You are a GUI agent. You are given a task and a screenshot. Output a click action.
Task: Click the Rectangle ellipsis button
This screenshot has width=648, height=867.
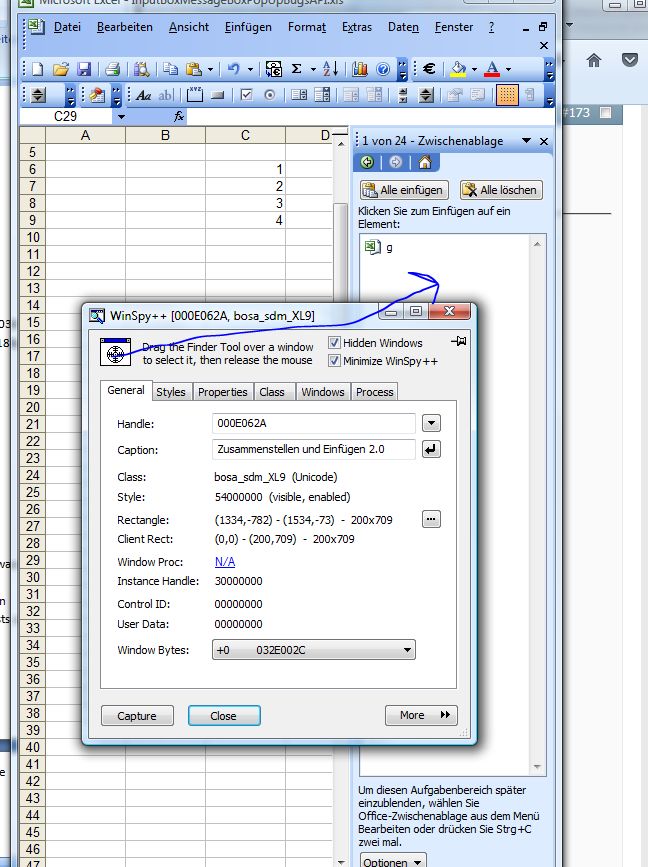(x=431, y=519)
